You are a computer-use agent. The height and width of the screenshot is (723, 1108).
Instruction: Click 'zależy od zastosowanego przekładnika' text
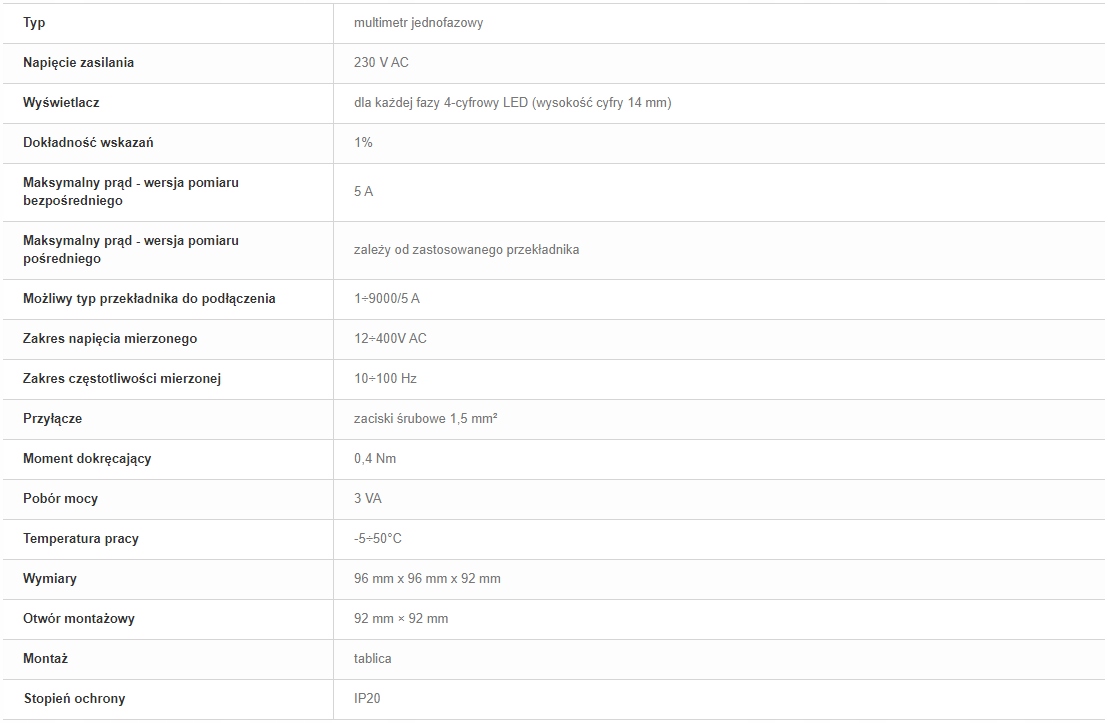coord(466,249)
